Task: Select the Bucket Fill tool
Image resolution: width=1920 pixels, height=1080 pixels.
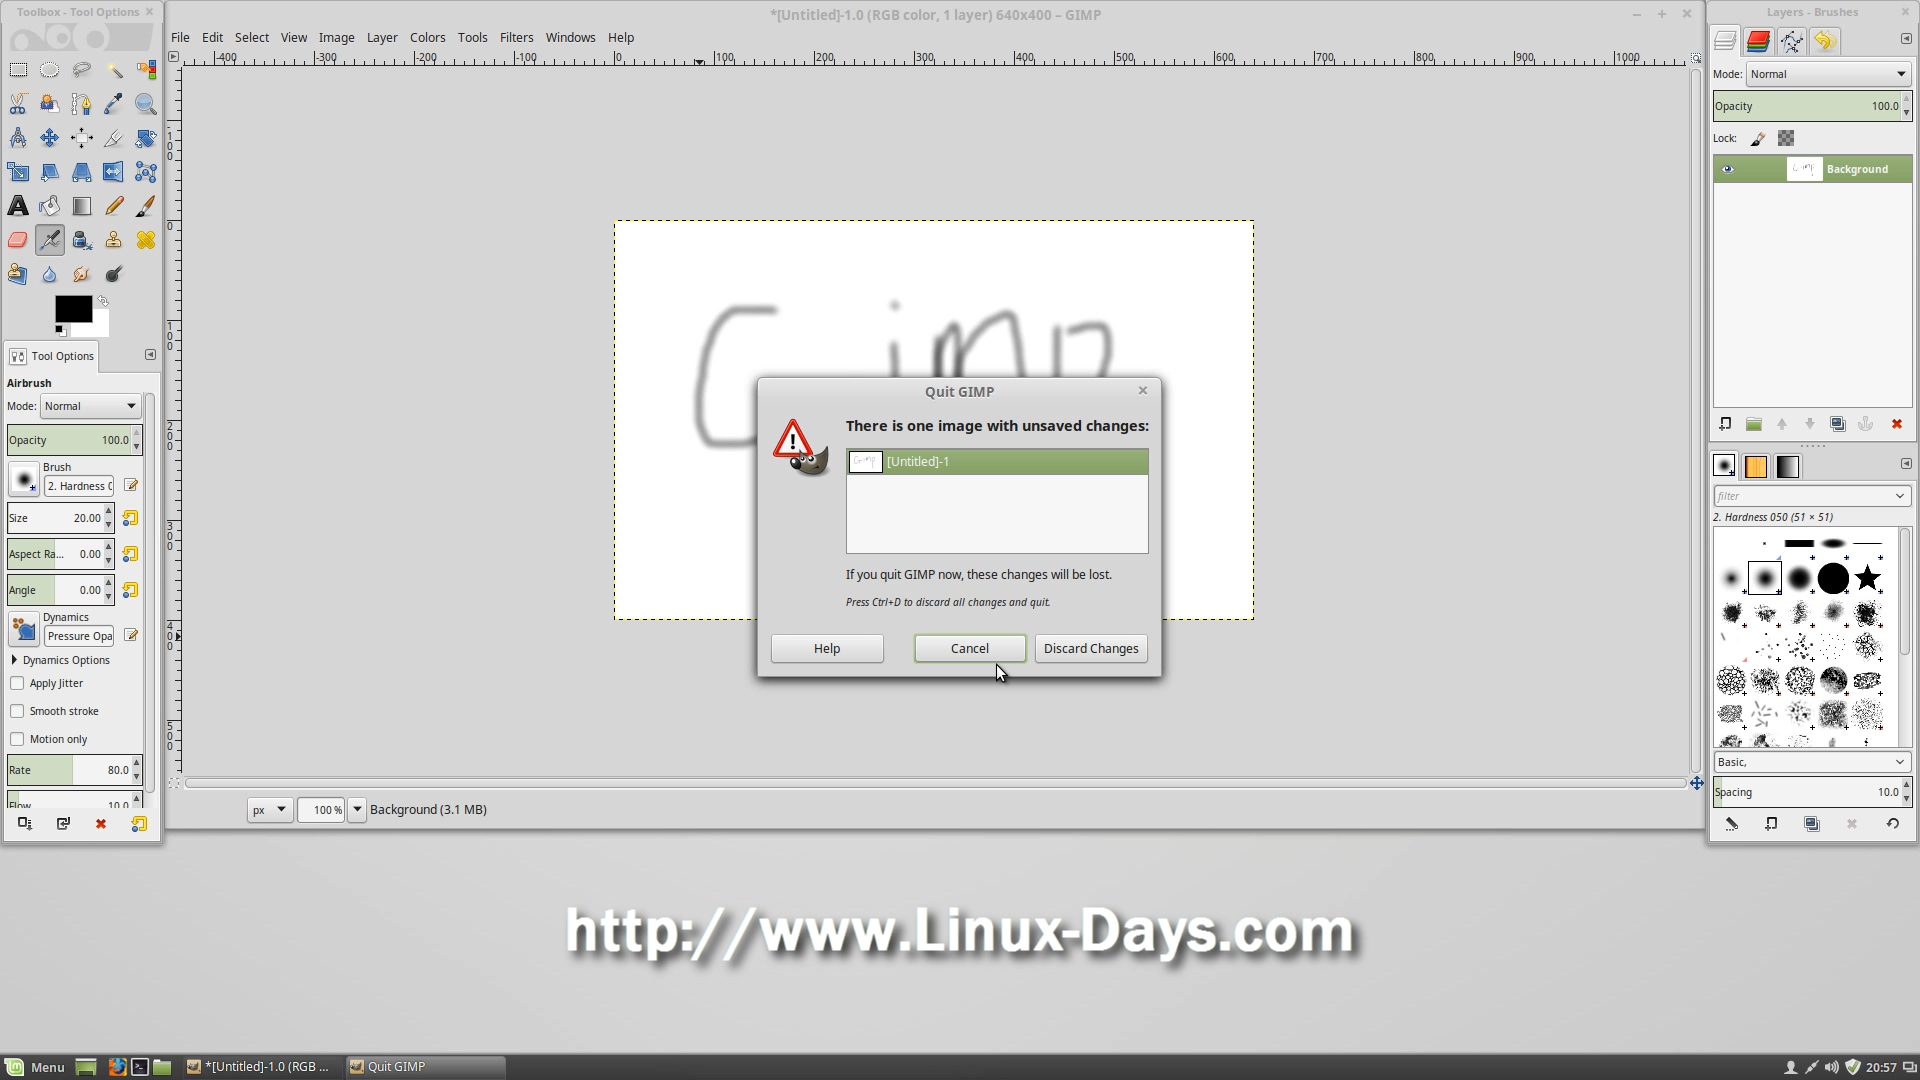Action: click(49, 206)
